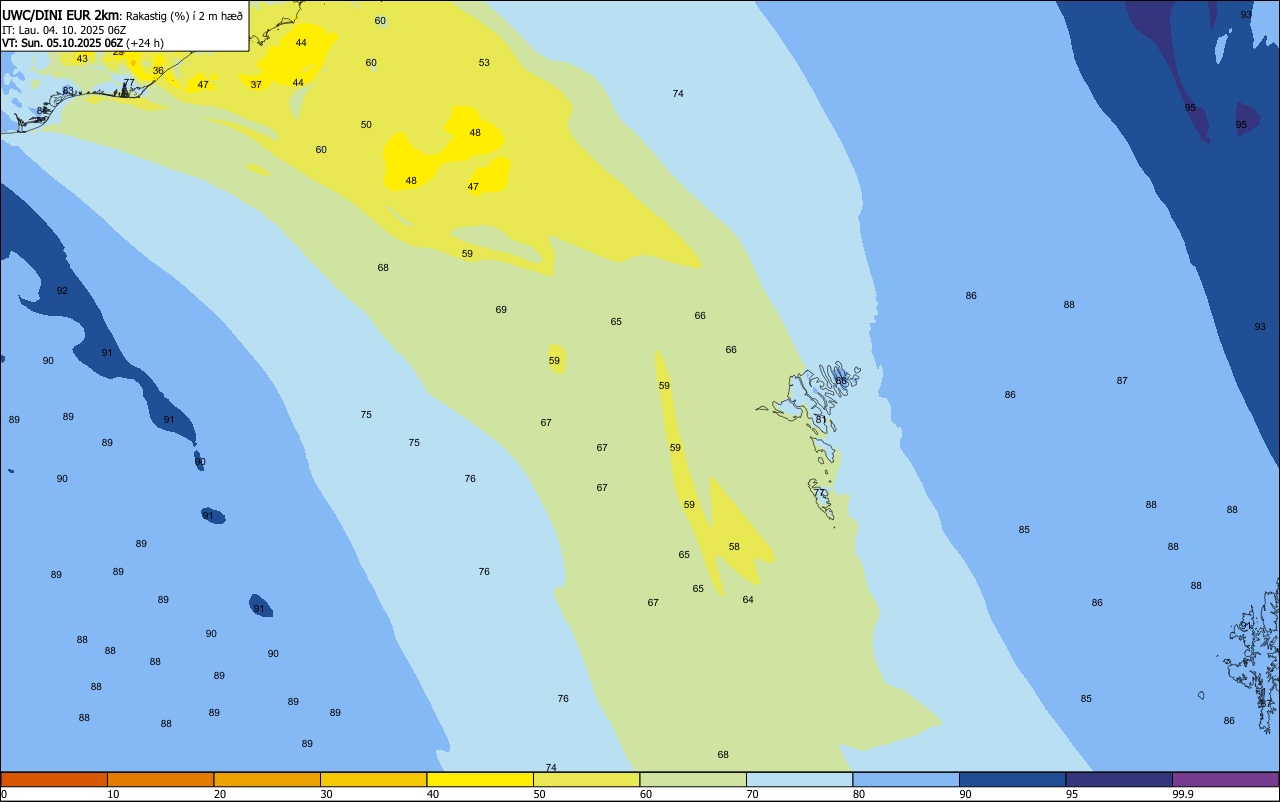
Task: Select the 30–40 amber legend block
Action: tap(373, 779)
